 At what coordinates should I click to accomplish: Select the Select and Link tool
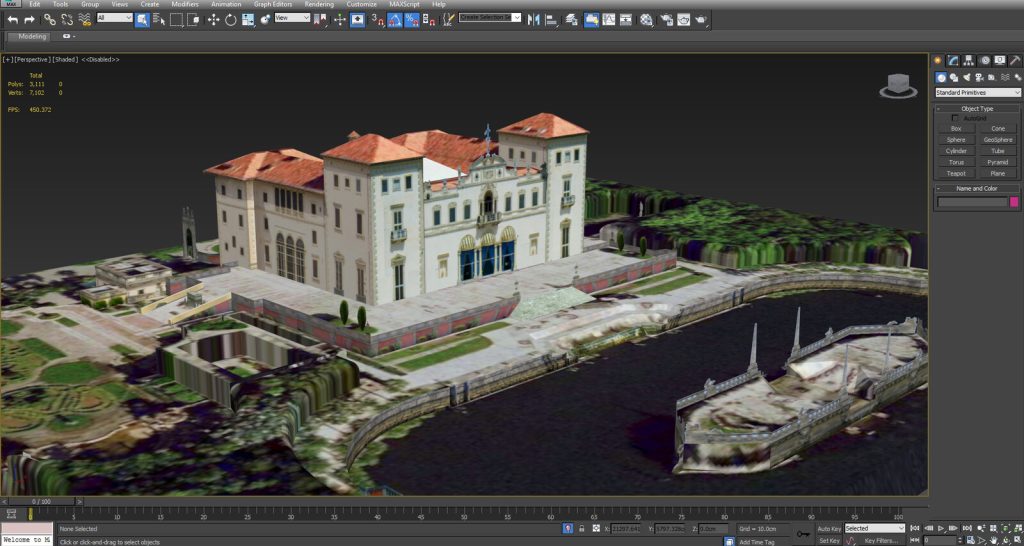[x=49, y=19]
